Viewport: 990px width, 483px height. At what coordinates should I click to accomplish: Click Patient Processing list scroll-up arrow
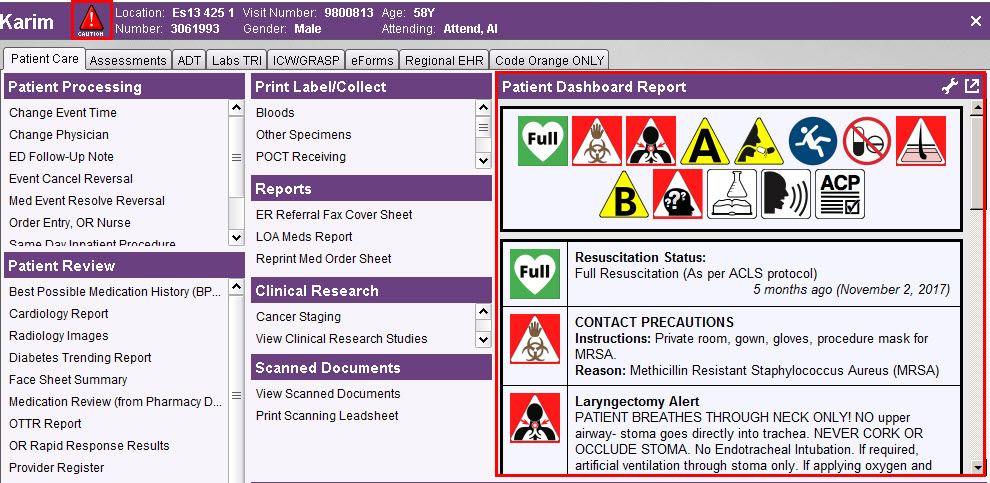[x=236, y=107]
